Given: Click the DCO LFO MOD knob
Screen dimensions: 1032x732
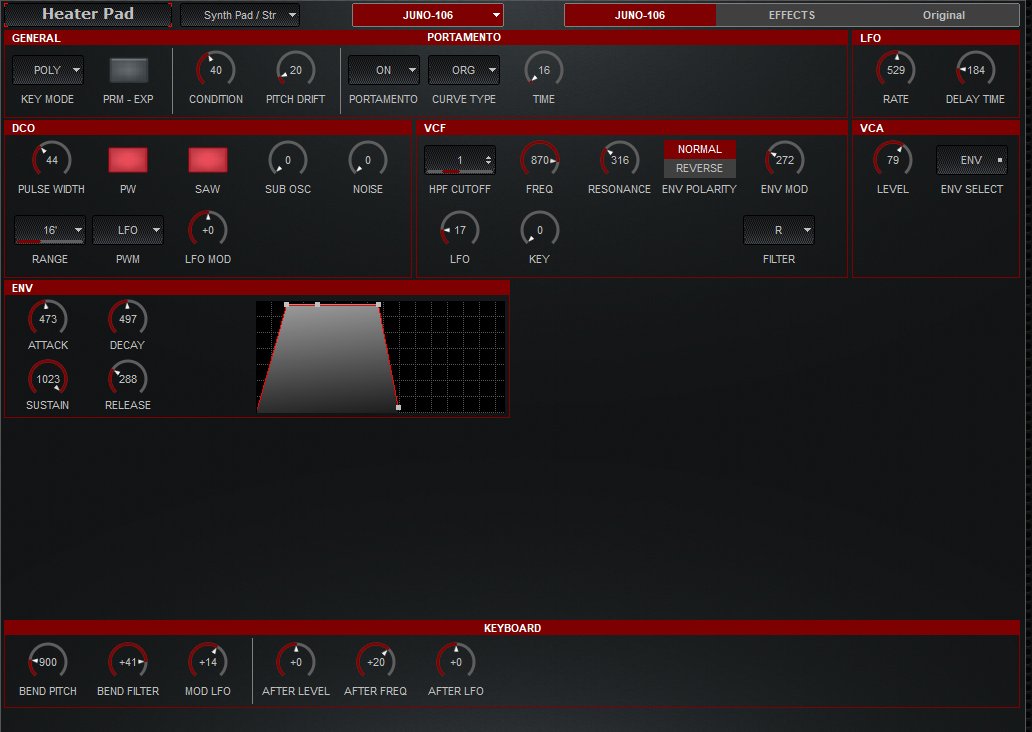Looking at the screenshot, I should (208, 230).
